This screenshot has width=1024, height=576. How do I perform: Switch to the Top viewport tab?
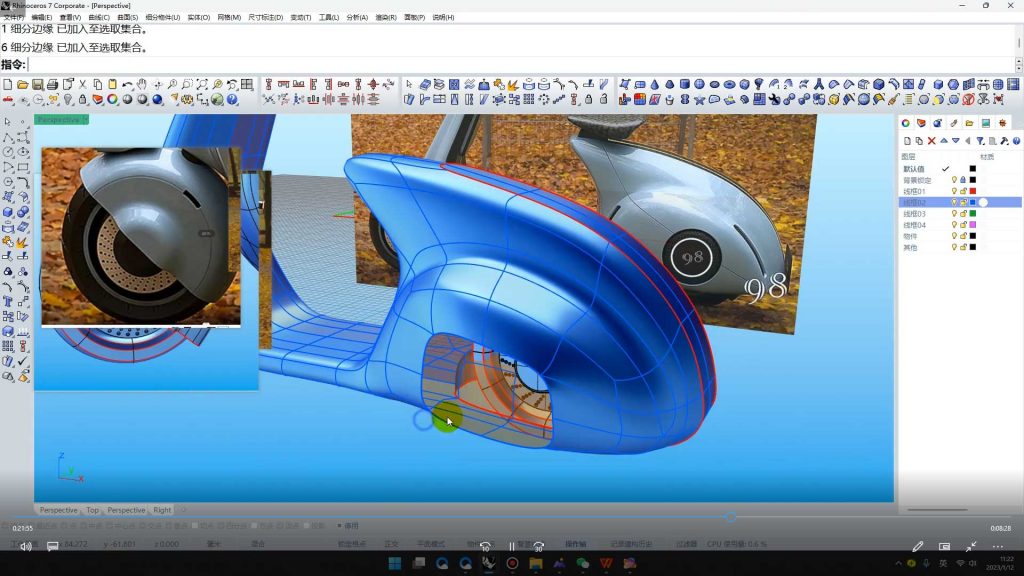pos(92,510)
